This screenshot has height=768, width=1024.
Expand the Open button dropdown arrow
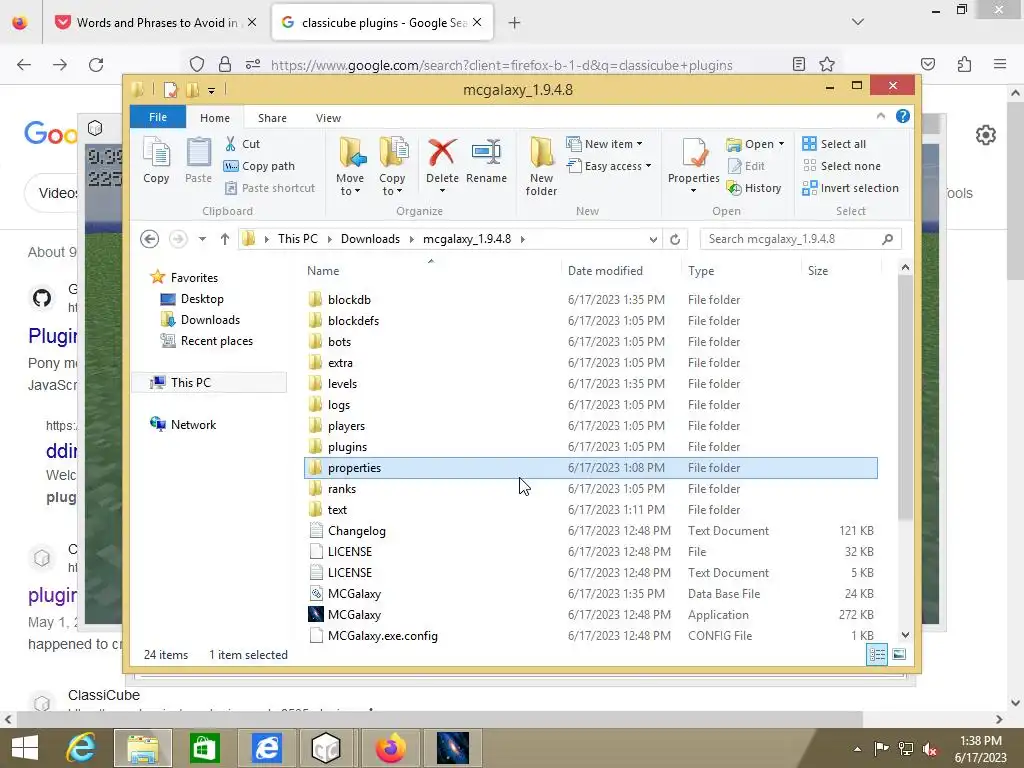(781, 144)
